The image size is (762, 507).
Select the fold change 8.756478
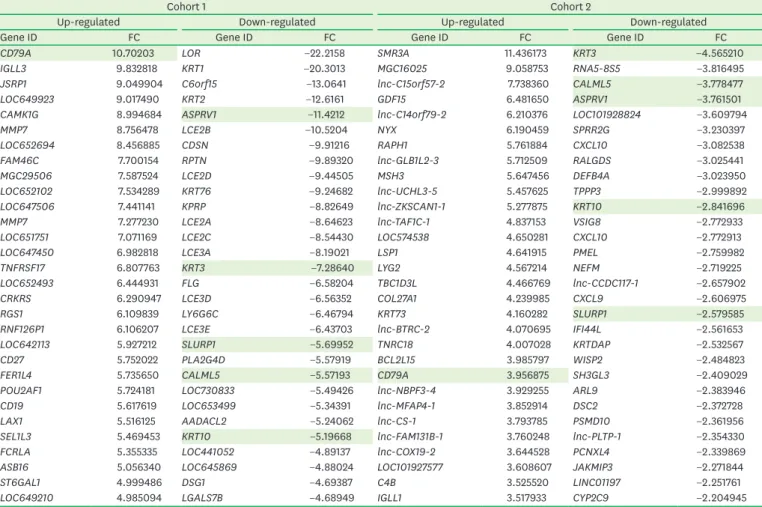pos(138,130)
